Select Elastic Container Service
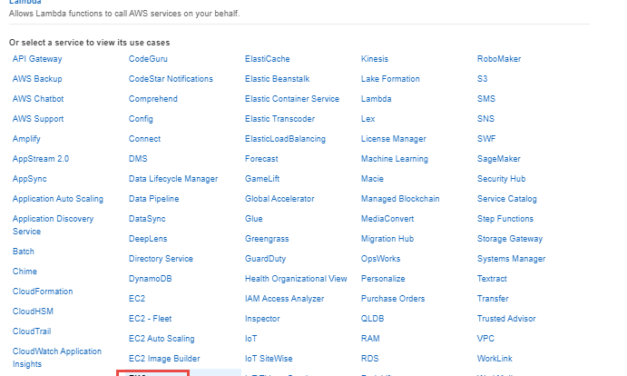 click(292, 99)
